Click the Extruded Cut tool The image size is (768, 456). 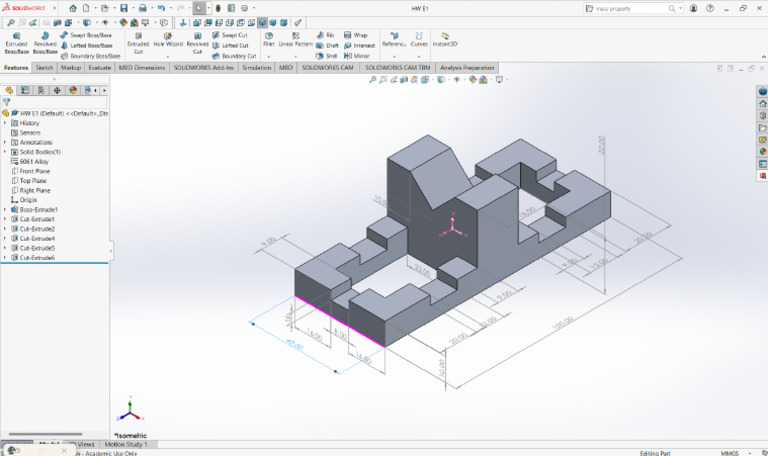click(x=138, y=42)
